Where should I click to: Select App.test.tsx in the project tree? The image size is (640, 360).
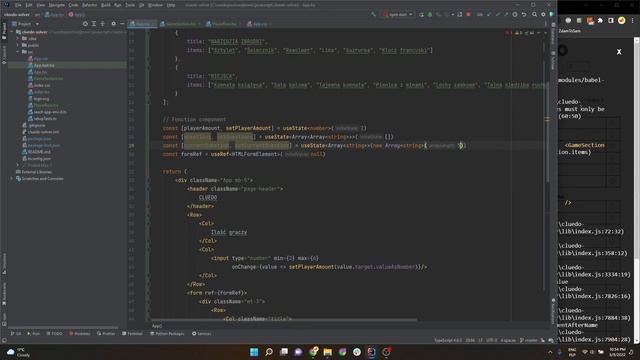click(x=44, y=65)
